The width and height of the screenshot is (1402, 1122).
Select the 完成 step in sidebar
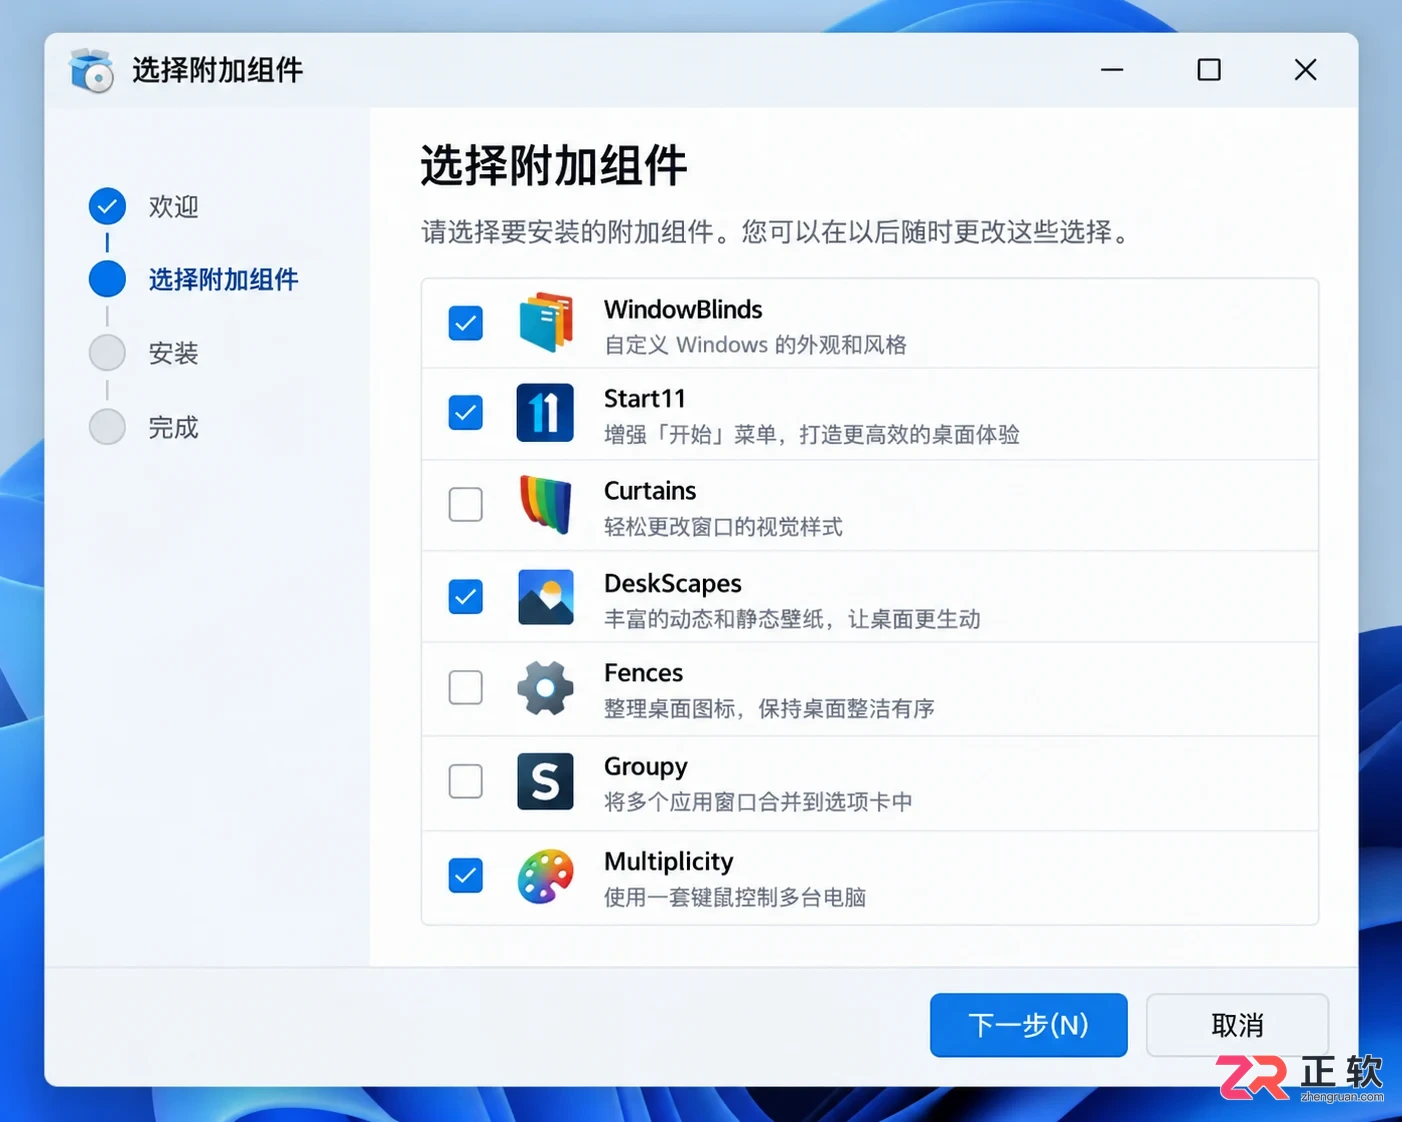coord(174,427)
